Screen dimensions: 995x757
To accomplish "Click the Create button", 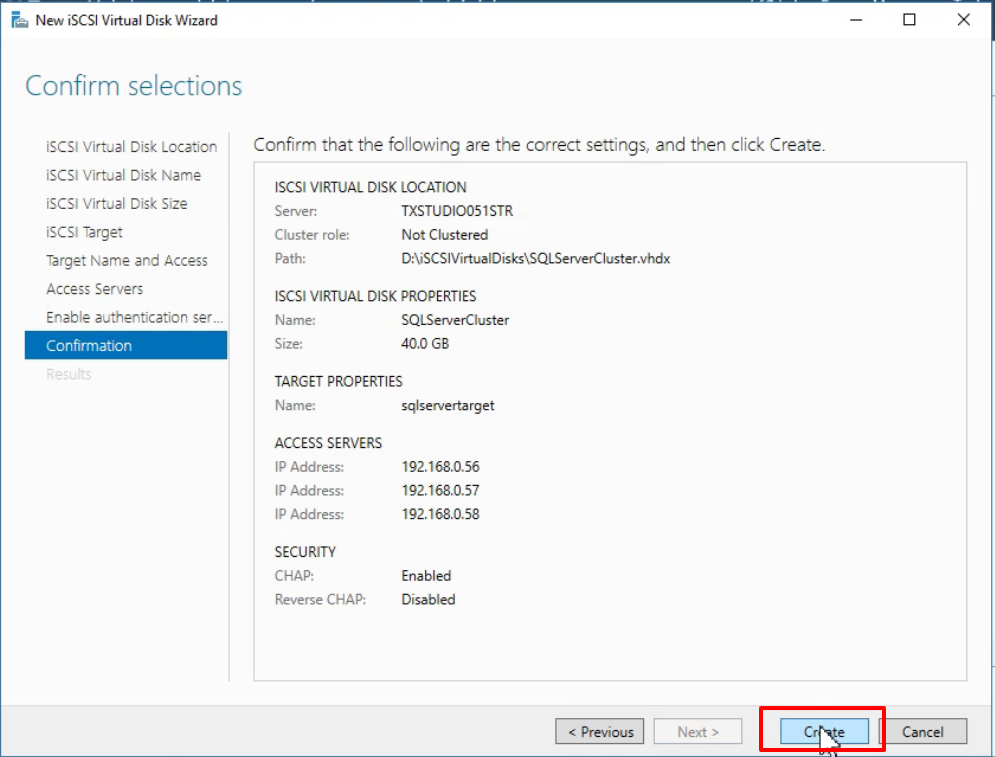I will pos(824,732).
